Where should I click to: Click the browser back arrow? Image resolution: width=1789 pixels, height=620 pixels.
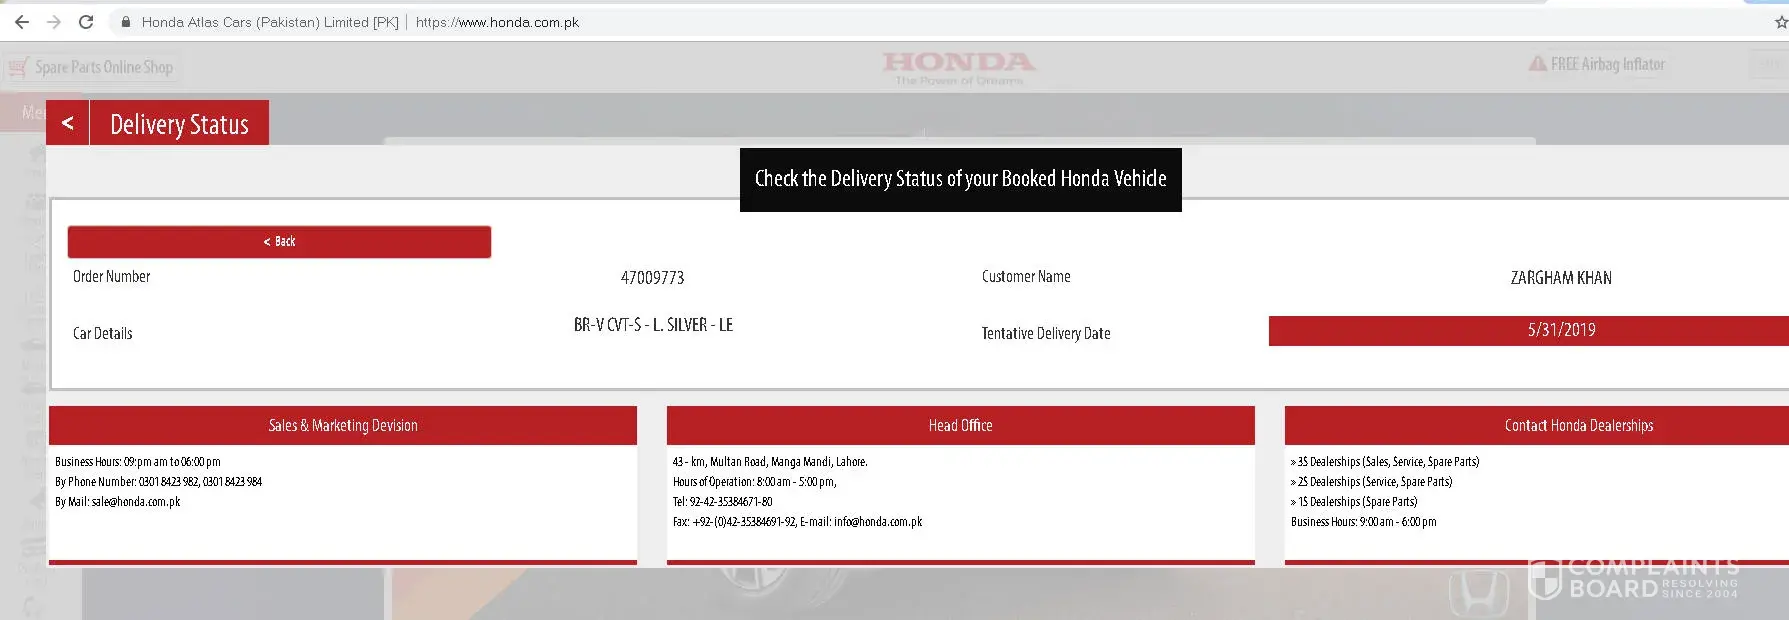(22, 22)
